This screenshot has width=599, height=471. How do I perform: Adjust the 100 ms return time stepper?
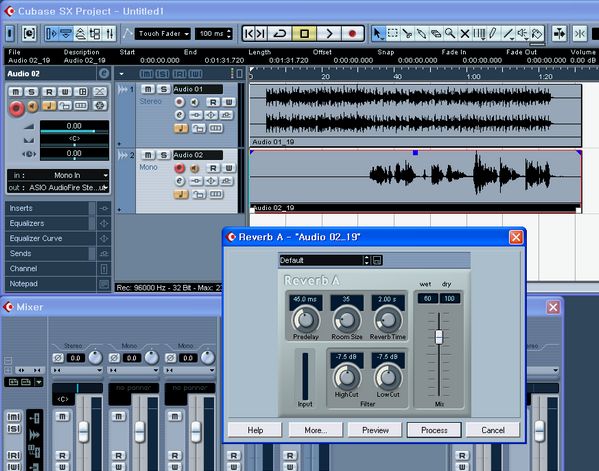pyautogui.click(x=229, y=34)
